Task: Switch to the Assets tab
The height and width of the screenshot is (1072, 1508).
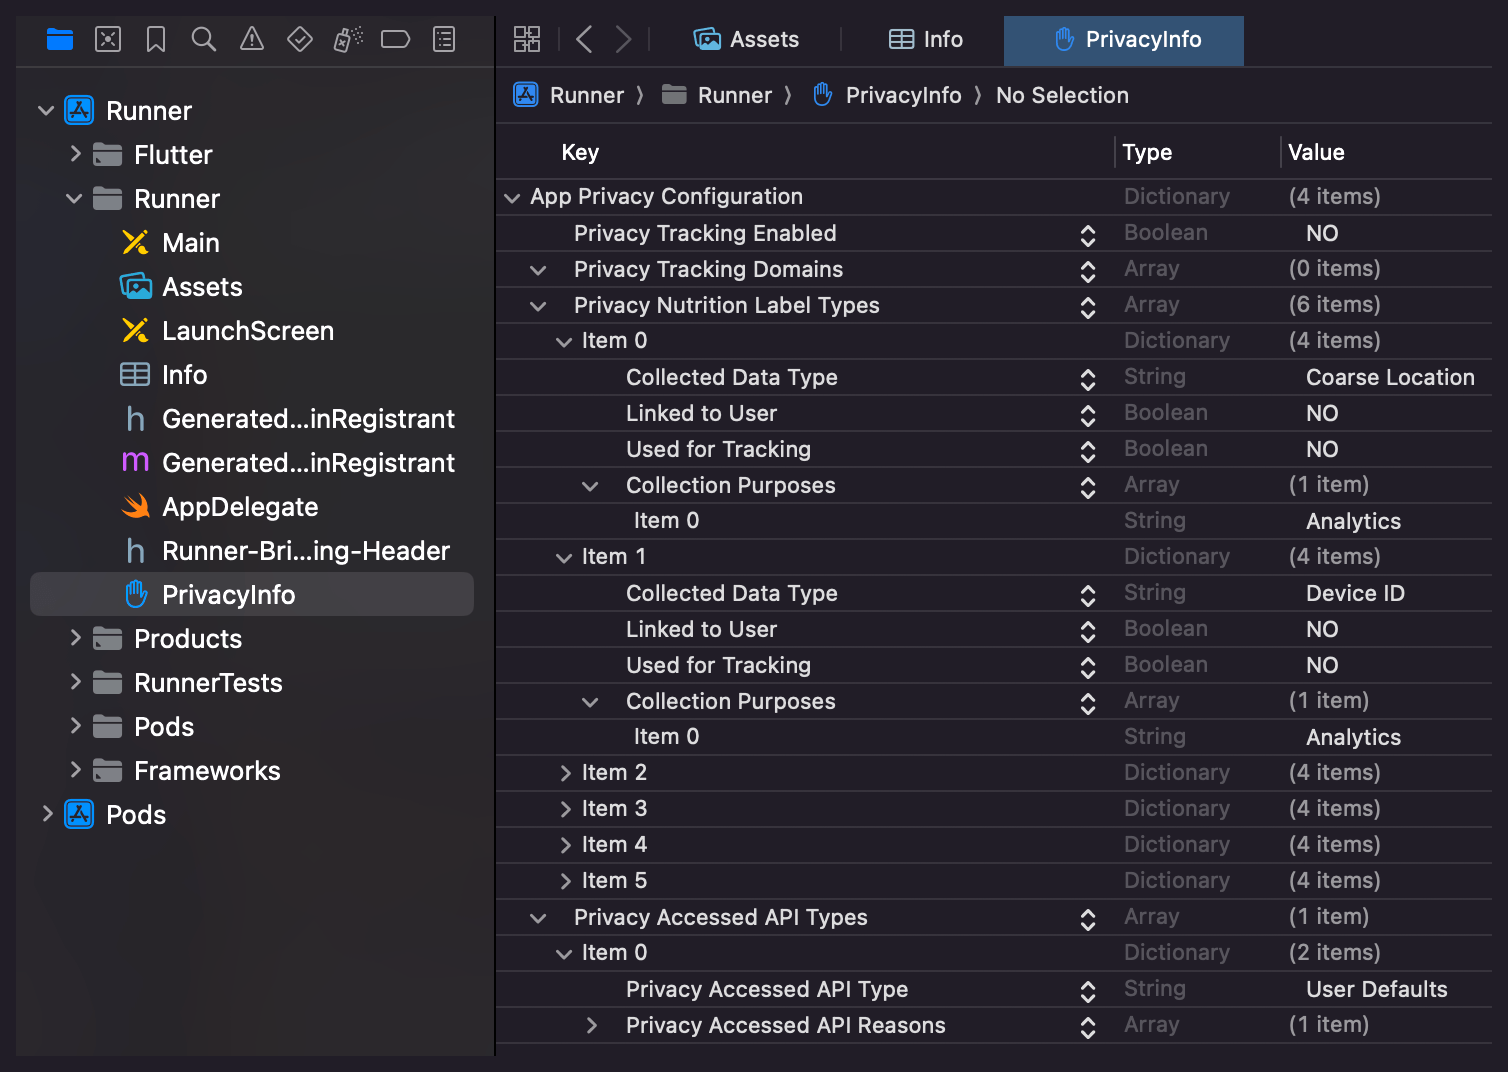Action: [x=747, y=40]
